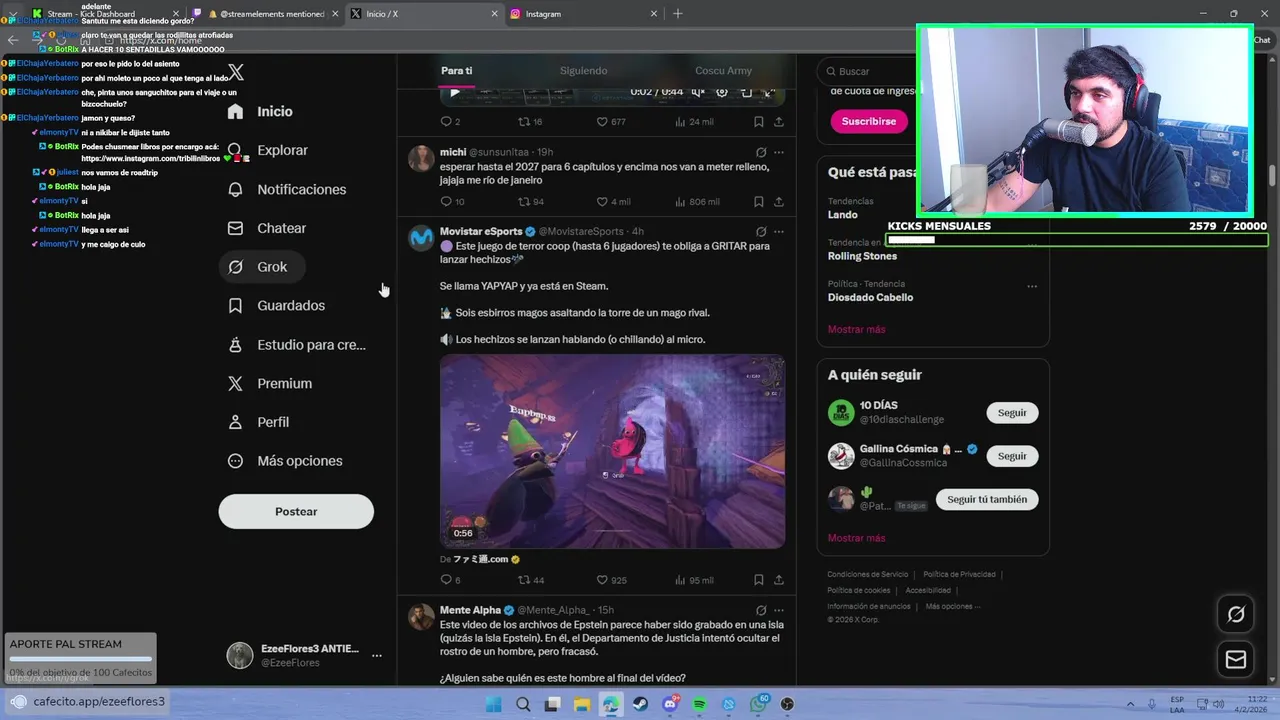Close the Inicio / X browser tab
Image resolution: width=1280 pixels, height=720 pixels.
point(494,14)
